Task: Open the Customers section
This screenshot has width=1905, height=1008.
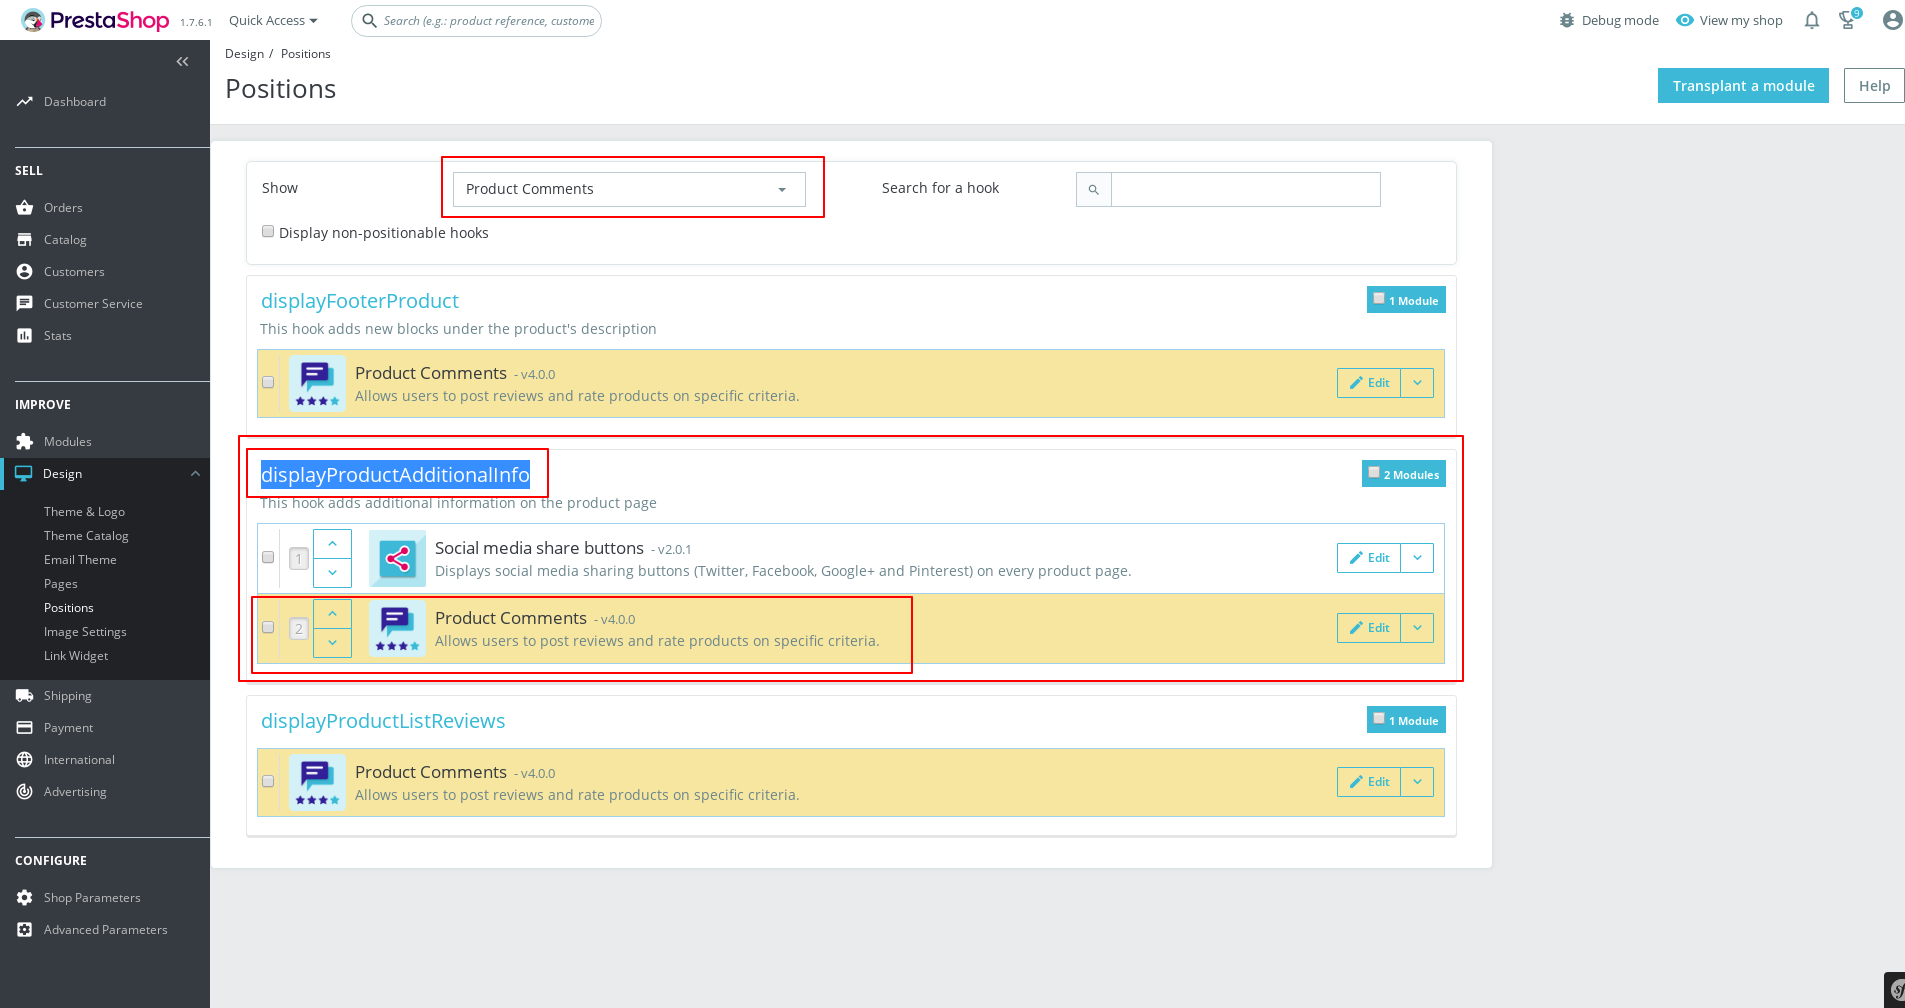Action: [74, 271]
